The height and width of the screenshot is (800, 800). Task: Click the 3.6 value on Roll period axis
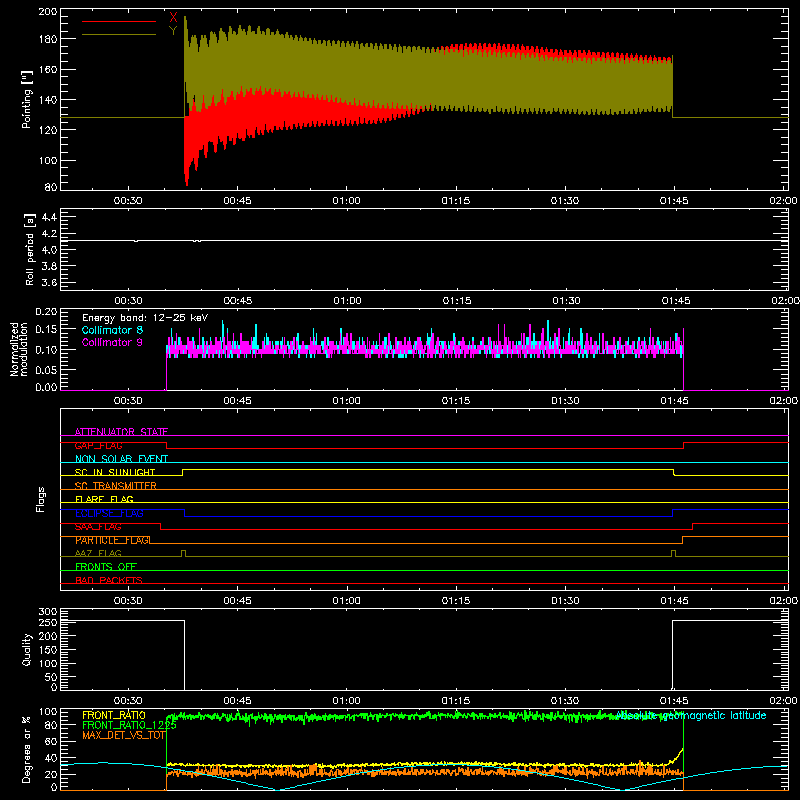click(x=49, y=282)
